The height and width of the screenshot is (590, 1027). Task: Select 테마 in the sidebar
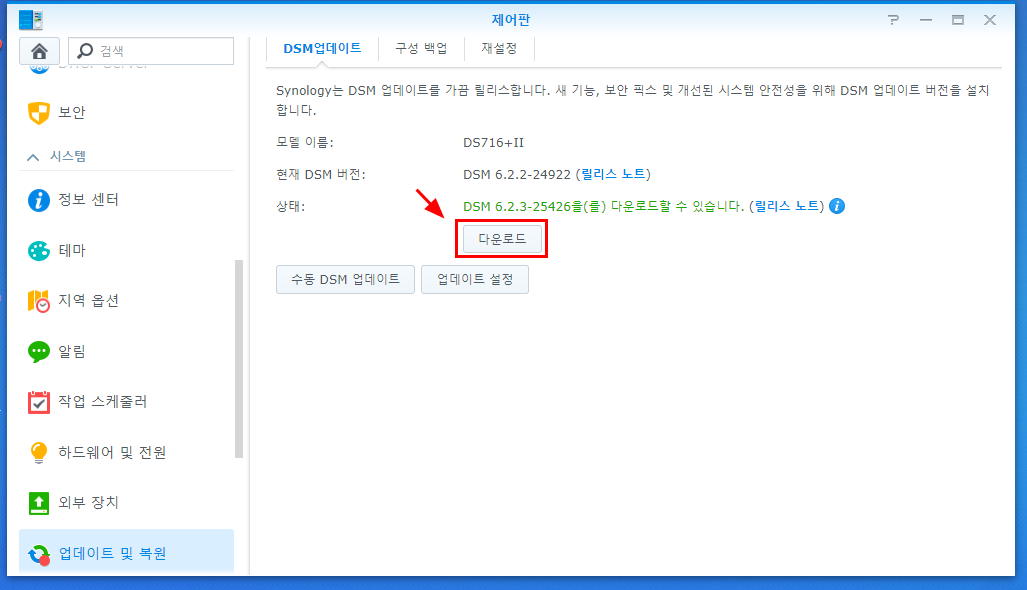pyautogui.click(x=126, y=250)
